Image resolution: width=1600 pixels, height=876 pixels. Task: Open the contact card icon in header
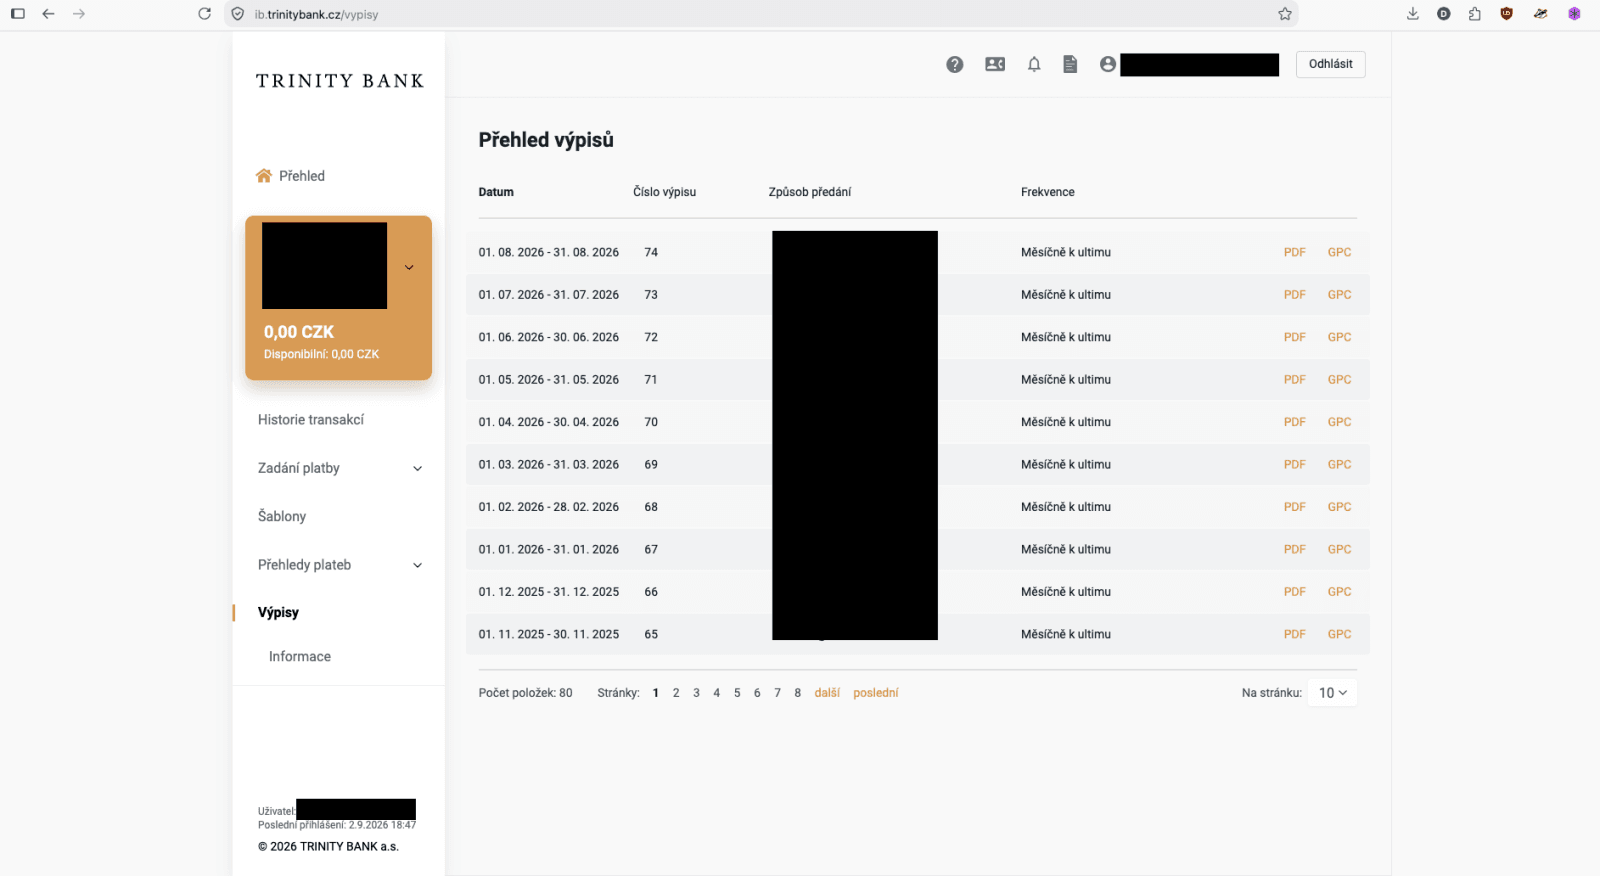pyautogui.click(x=995, y=64)
